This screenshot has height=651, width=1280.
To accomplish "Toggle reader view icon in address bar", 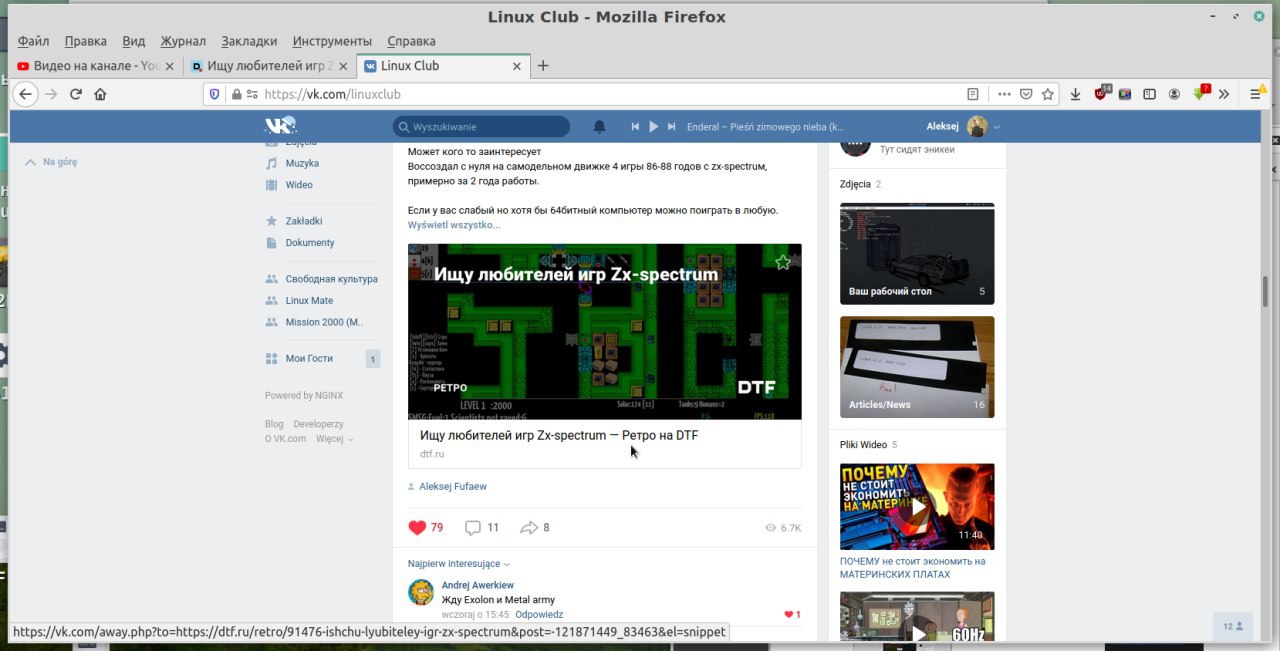I will pos(973,94).
